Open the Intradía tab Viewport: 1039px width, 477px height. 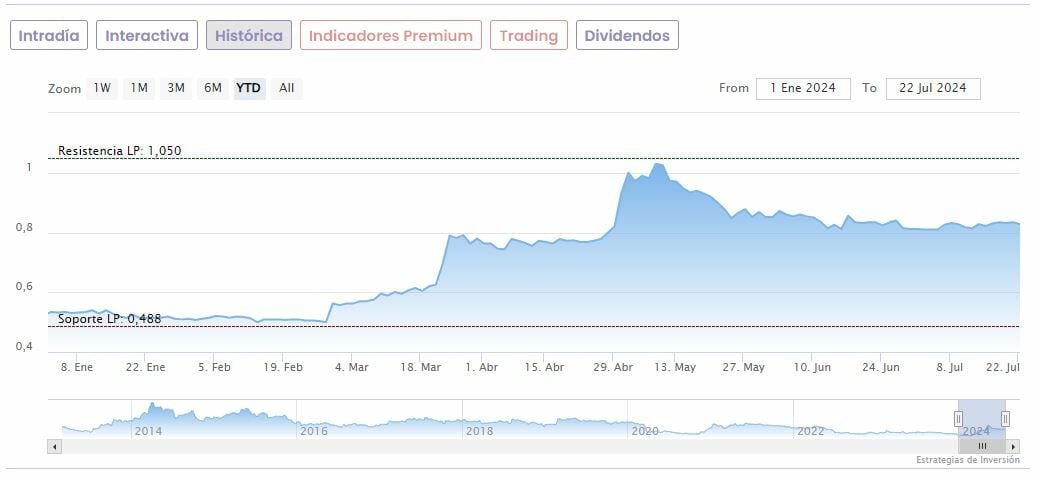[49, 35]
